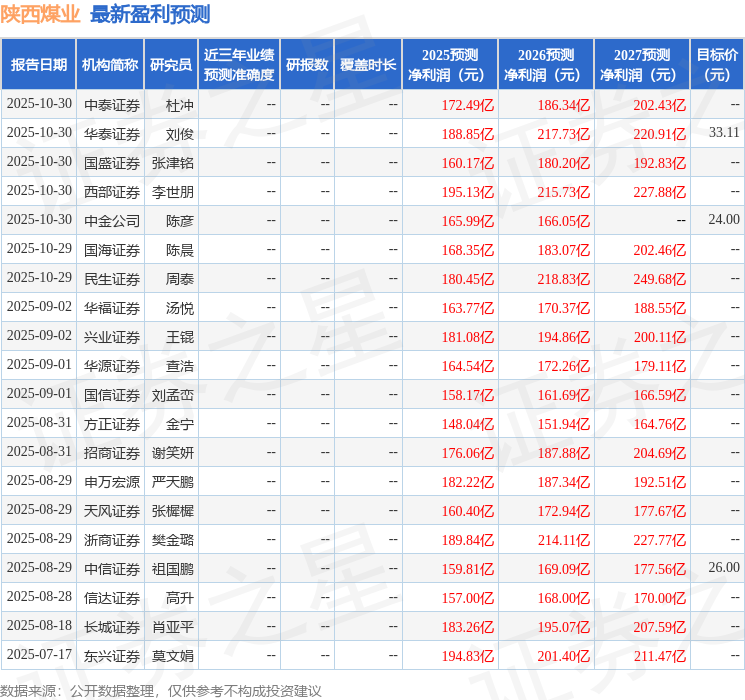Select the 华泰证券 institution cell
The image size is (745, 700).
(x=112, y=134)
